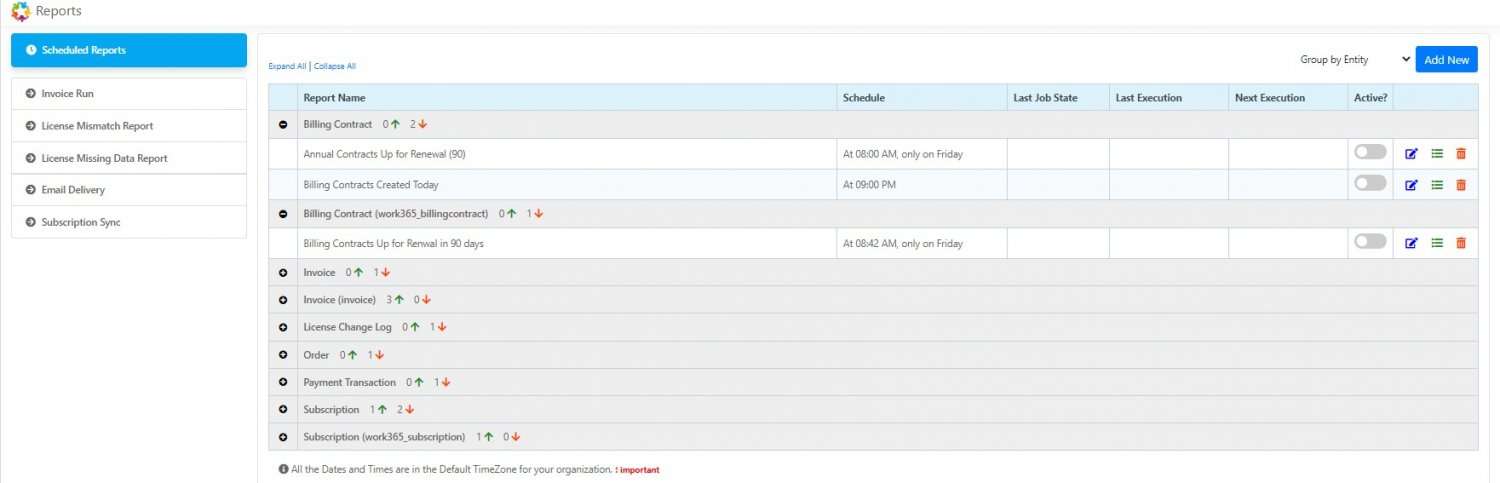
Task: Click the Reports app logo icon
Action: 20,11
